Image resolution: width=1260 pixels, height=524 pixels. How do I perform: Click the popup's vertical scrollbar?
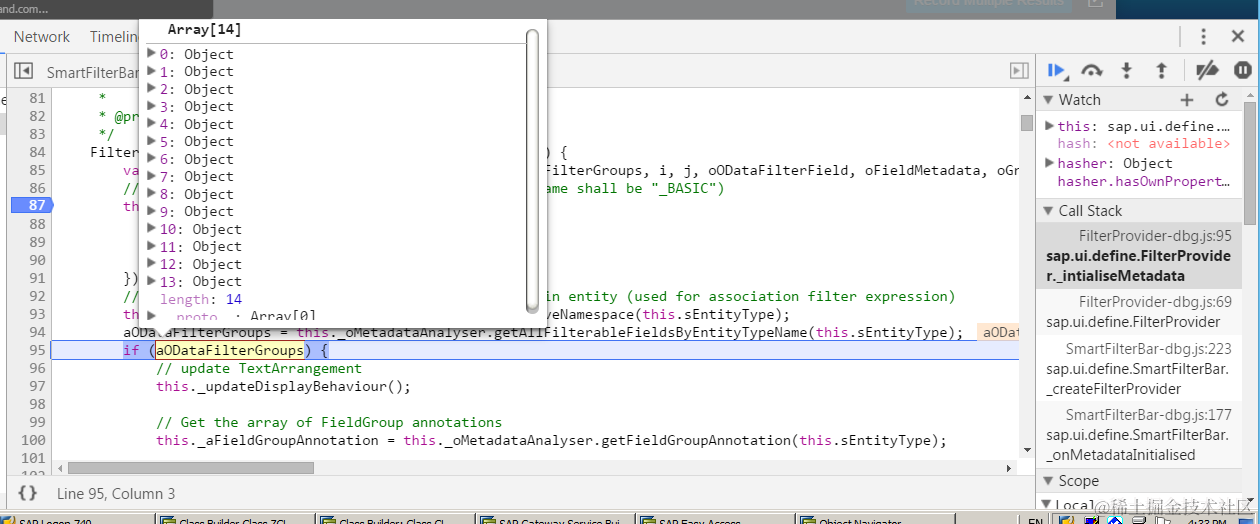[532, 170]
